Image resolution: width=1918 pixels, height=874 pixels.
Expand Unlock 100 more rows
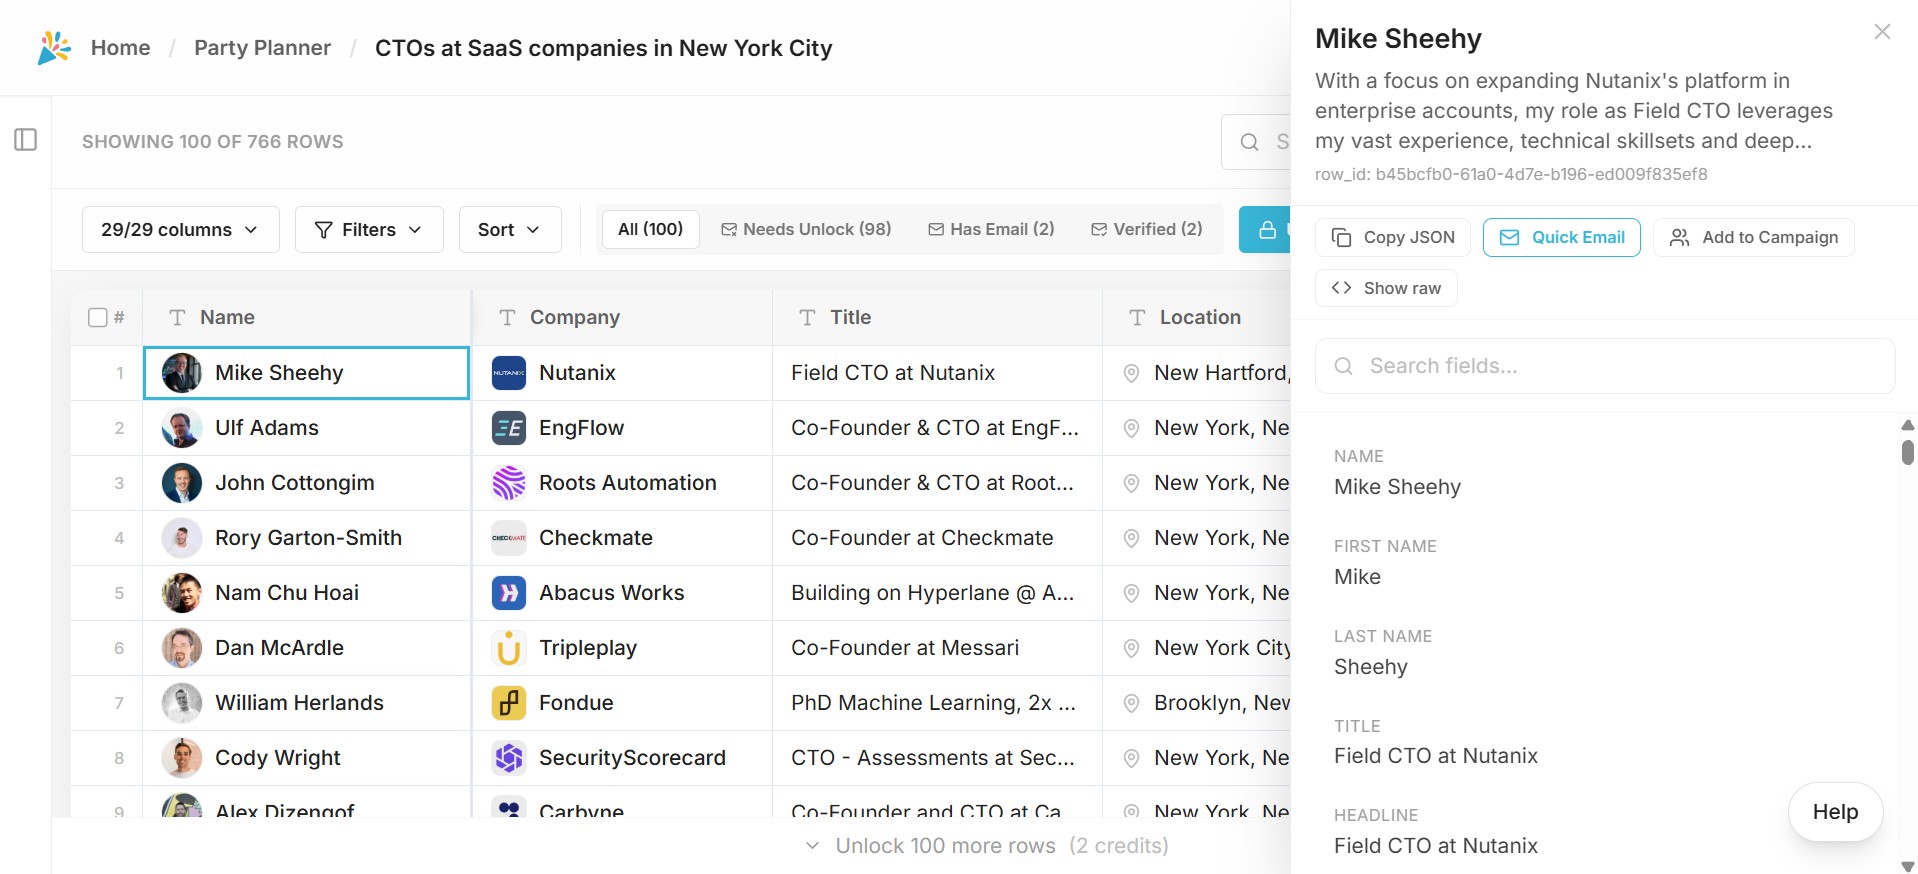(x=986, y=846)
